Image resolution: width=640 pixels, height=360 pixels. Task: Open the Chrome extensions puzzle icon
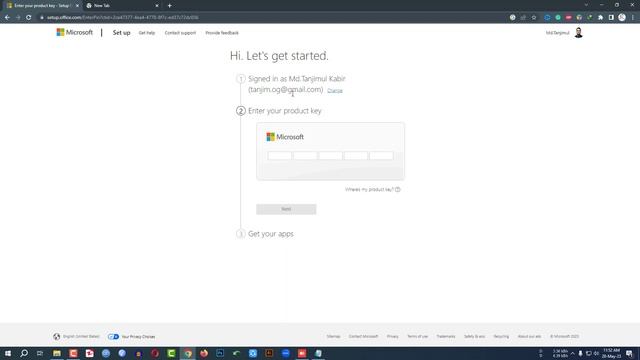click(x=600, y=18)
